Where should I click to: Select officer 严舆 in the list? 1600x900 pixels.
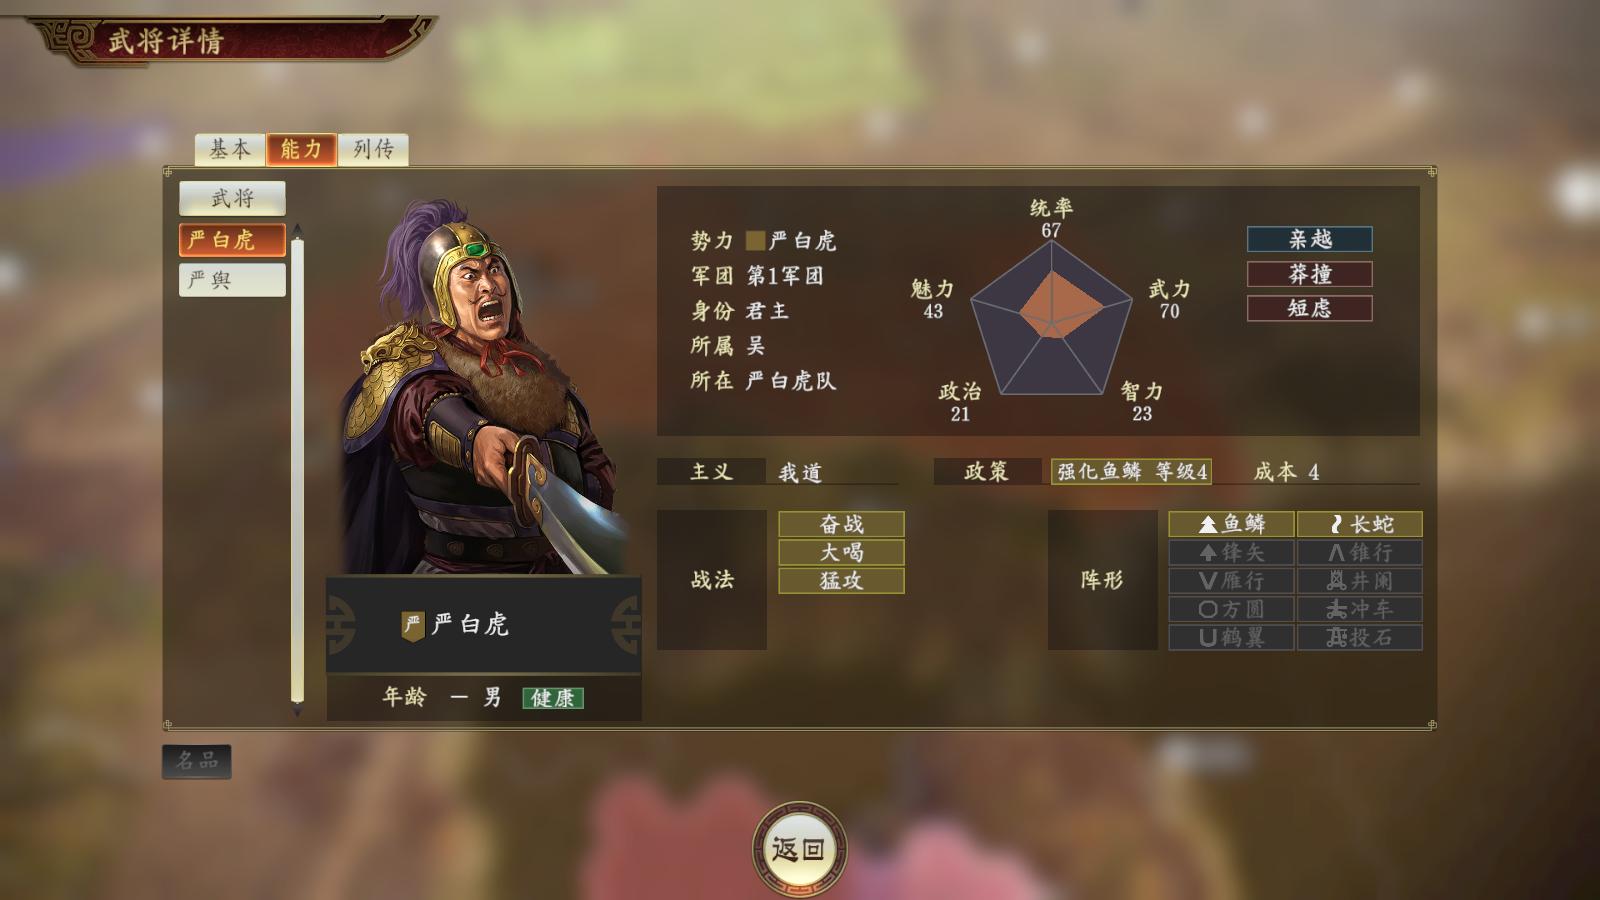tap(232, 280)
